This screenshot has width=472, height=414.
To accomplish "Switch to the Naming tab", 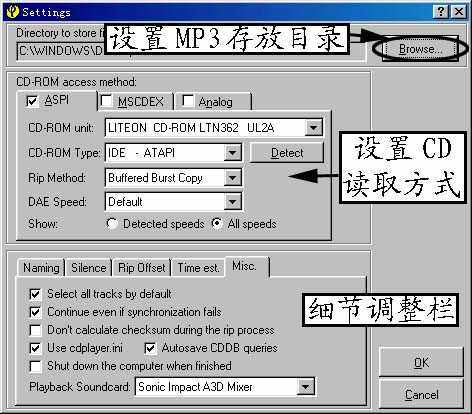I will pyautogui.click(x=41, y=268).
